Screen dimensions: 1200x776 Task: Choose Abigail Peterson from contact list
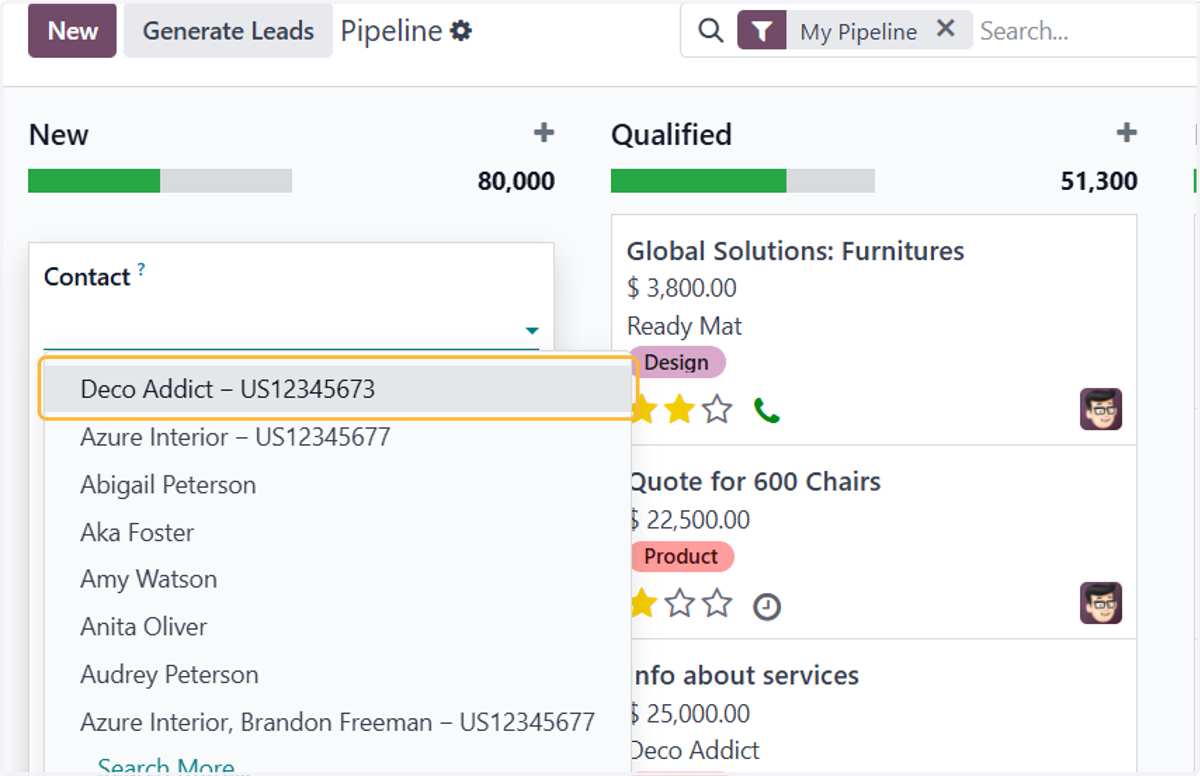(x=336, y=485)
